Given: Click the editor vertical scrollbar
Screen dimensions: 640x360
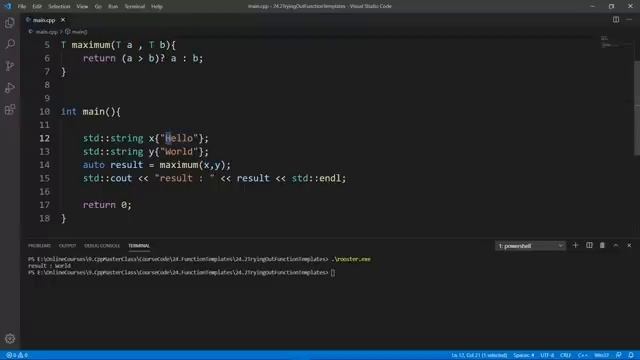Looking at the screenshot, I should [637, 108].
